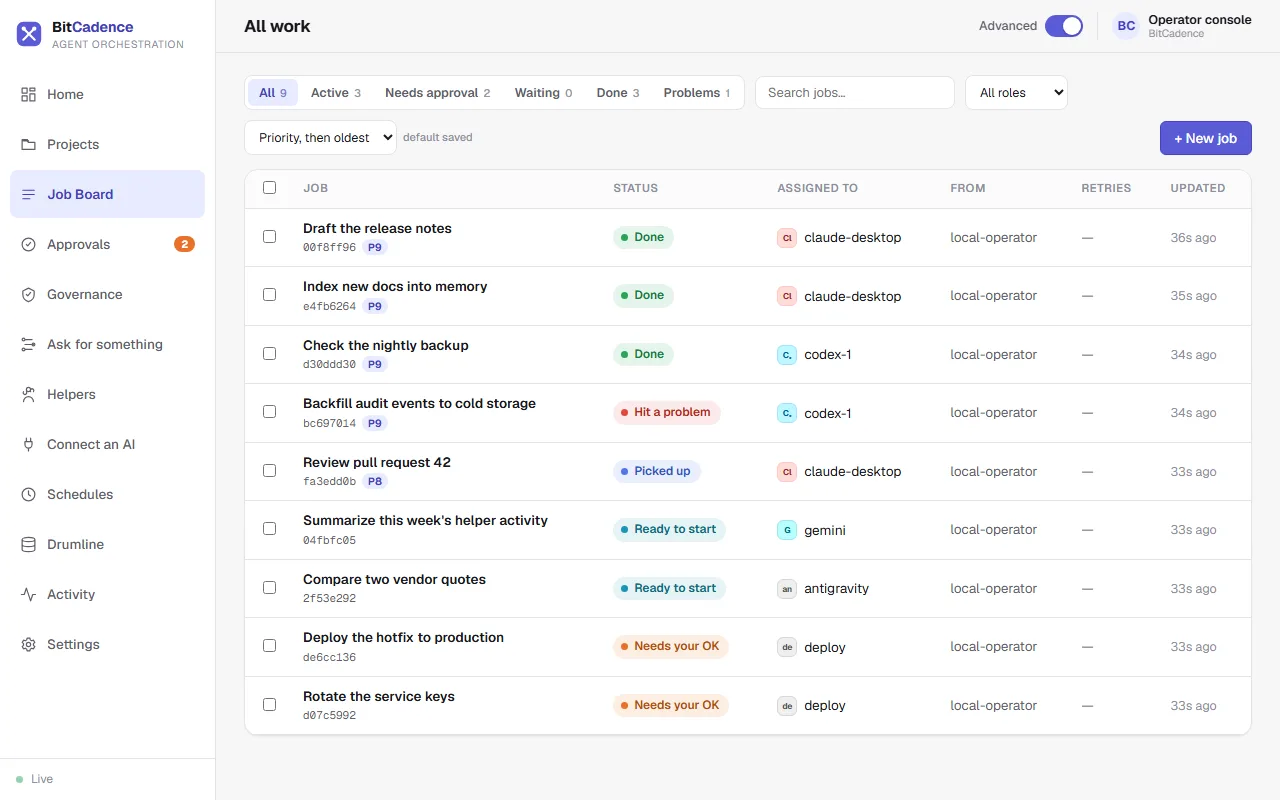Switch to the Done tab
The image size is (1280, 800).
pos(618,93)
